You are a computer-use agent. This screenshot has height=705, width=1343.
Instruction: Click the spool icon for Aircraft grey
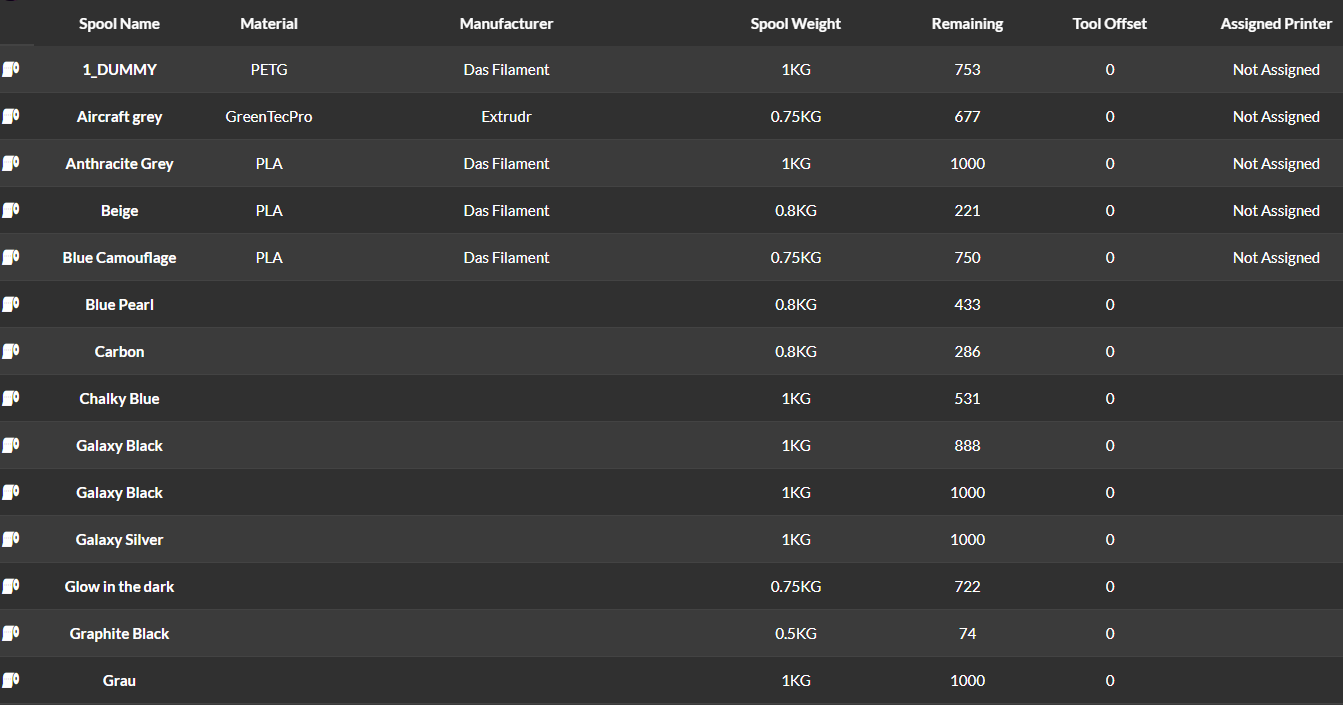[x=10, y=116]
